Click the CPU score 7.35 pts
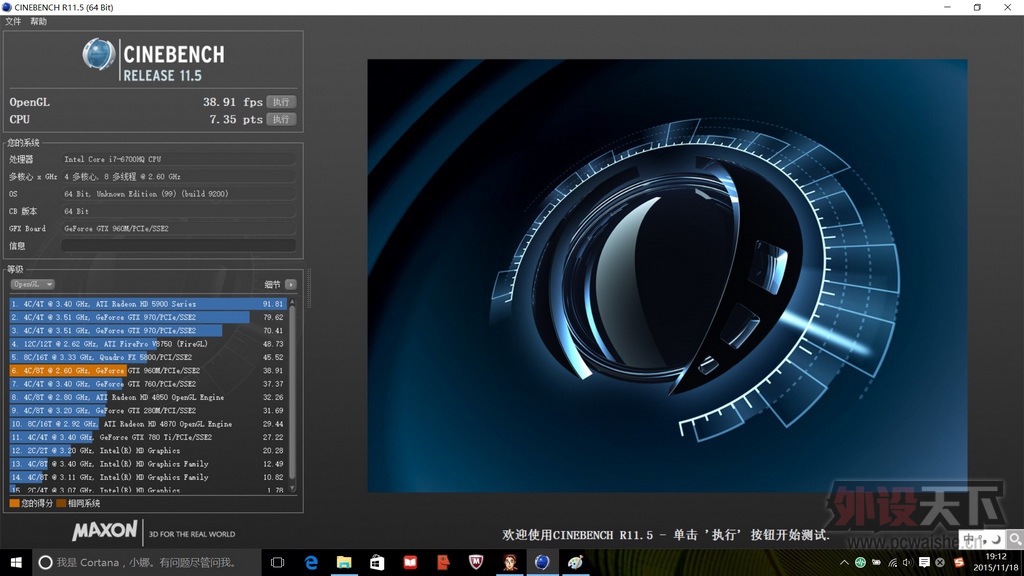Image resolution: width=1024 pixels, height=576 pixels. (236, 120)
